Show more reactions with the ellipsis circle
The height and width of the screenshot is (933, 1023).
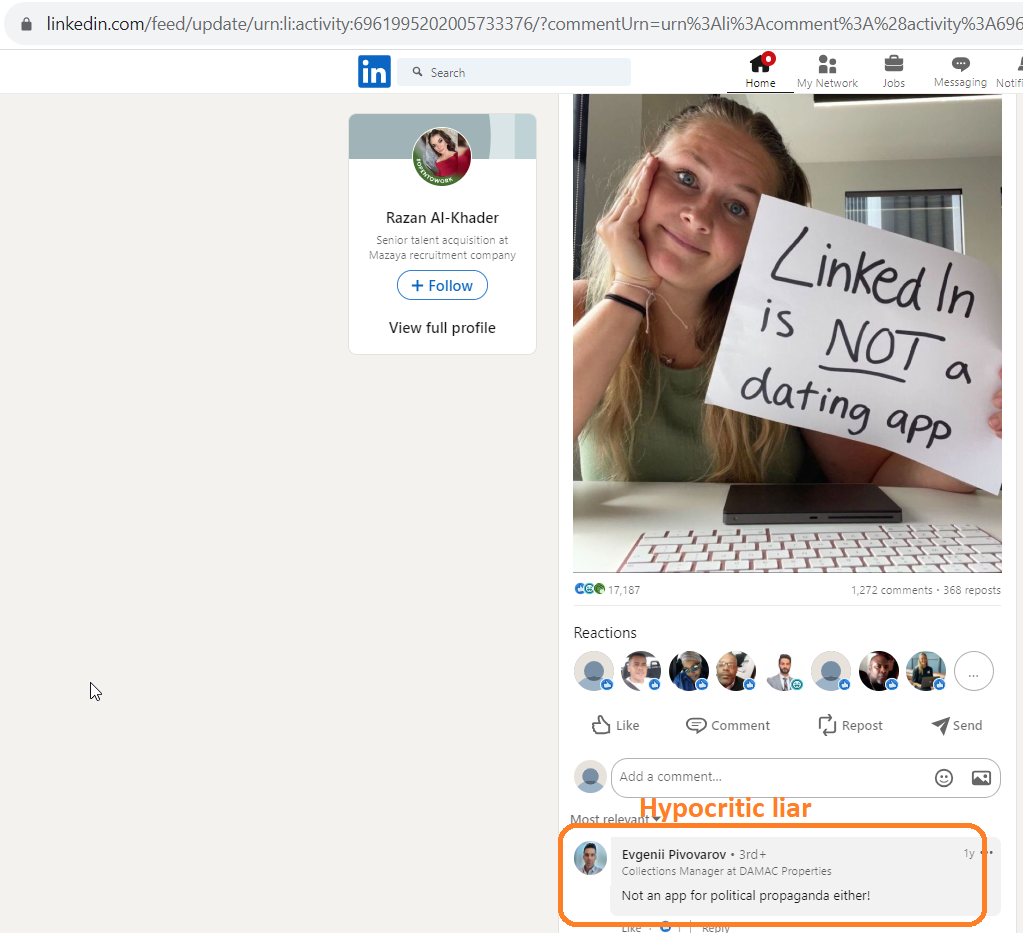coord(973,671)
